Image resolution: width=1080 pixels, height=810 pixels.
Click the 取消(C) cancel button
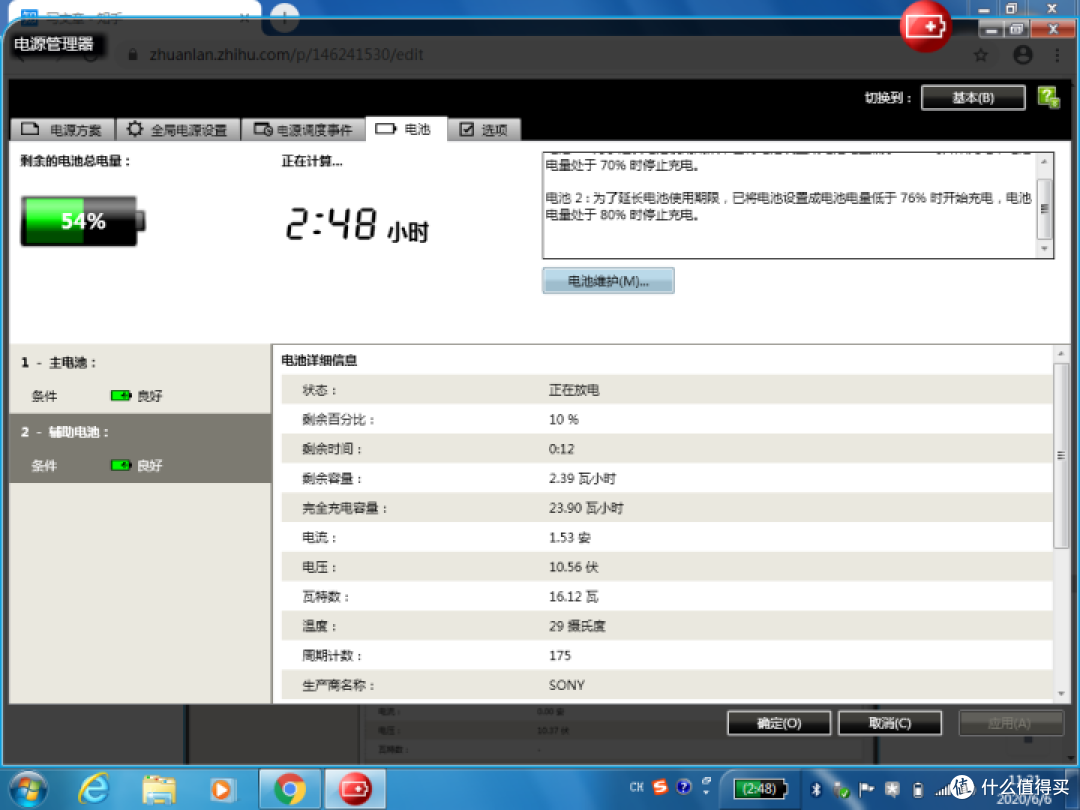click(x=890, y=723)
